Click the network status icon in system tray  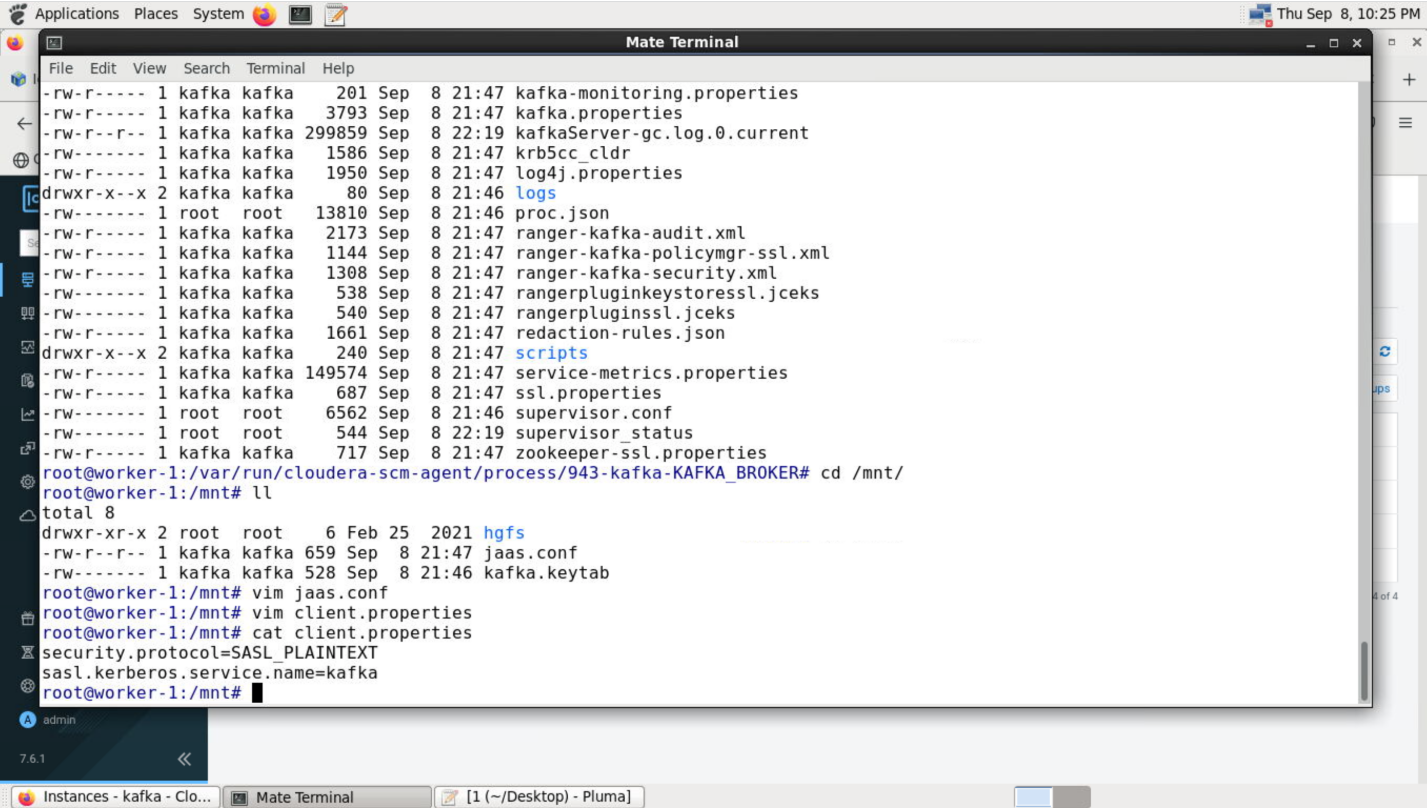[1259, 14]
